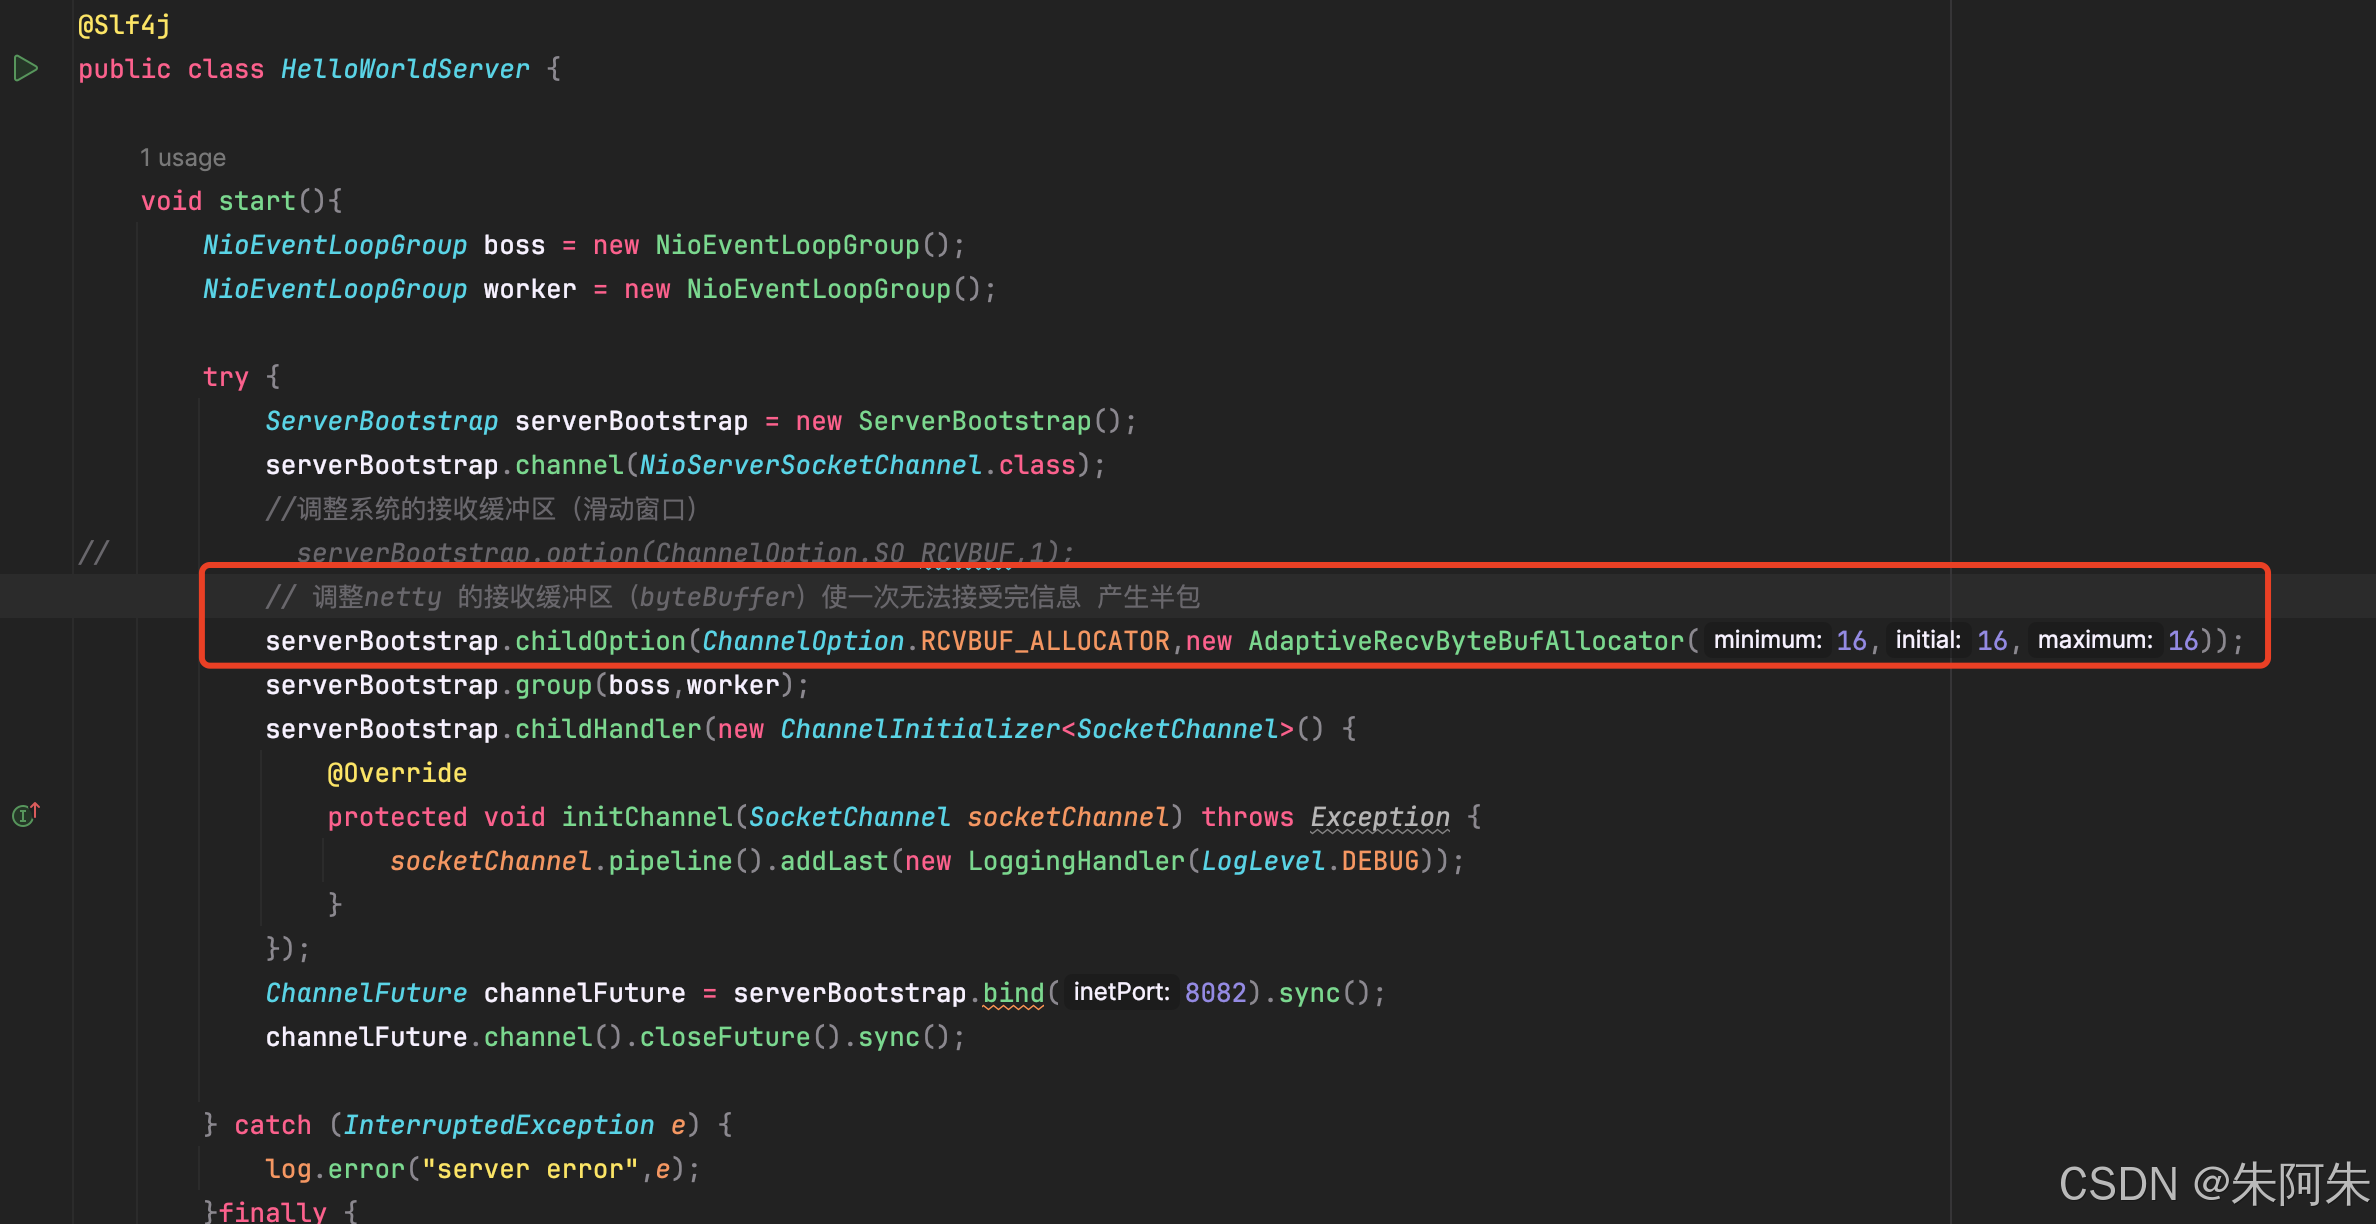Click the 'initial:' parameter hint

[1928, 640]
